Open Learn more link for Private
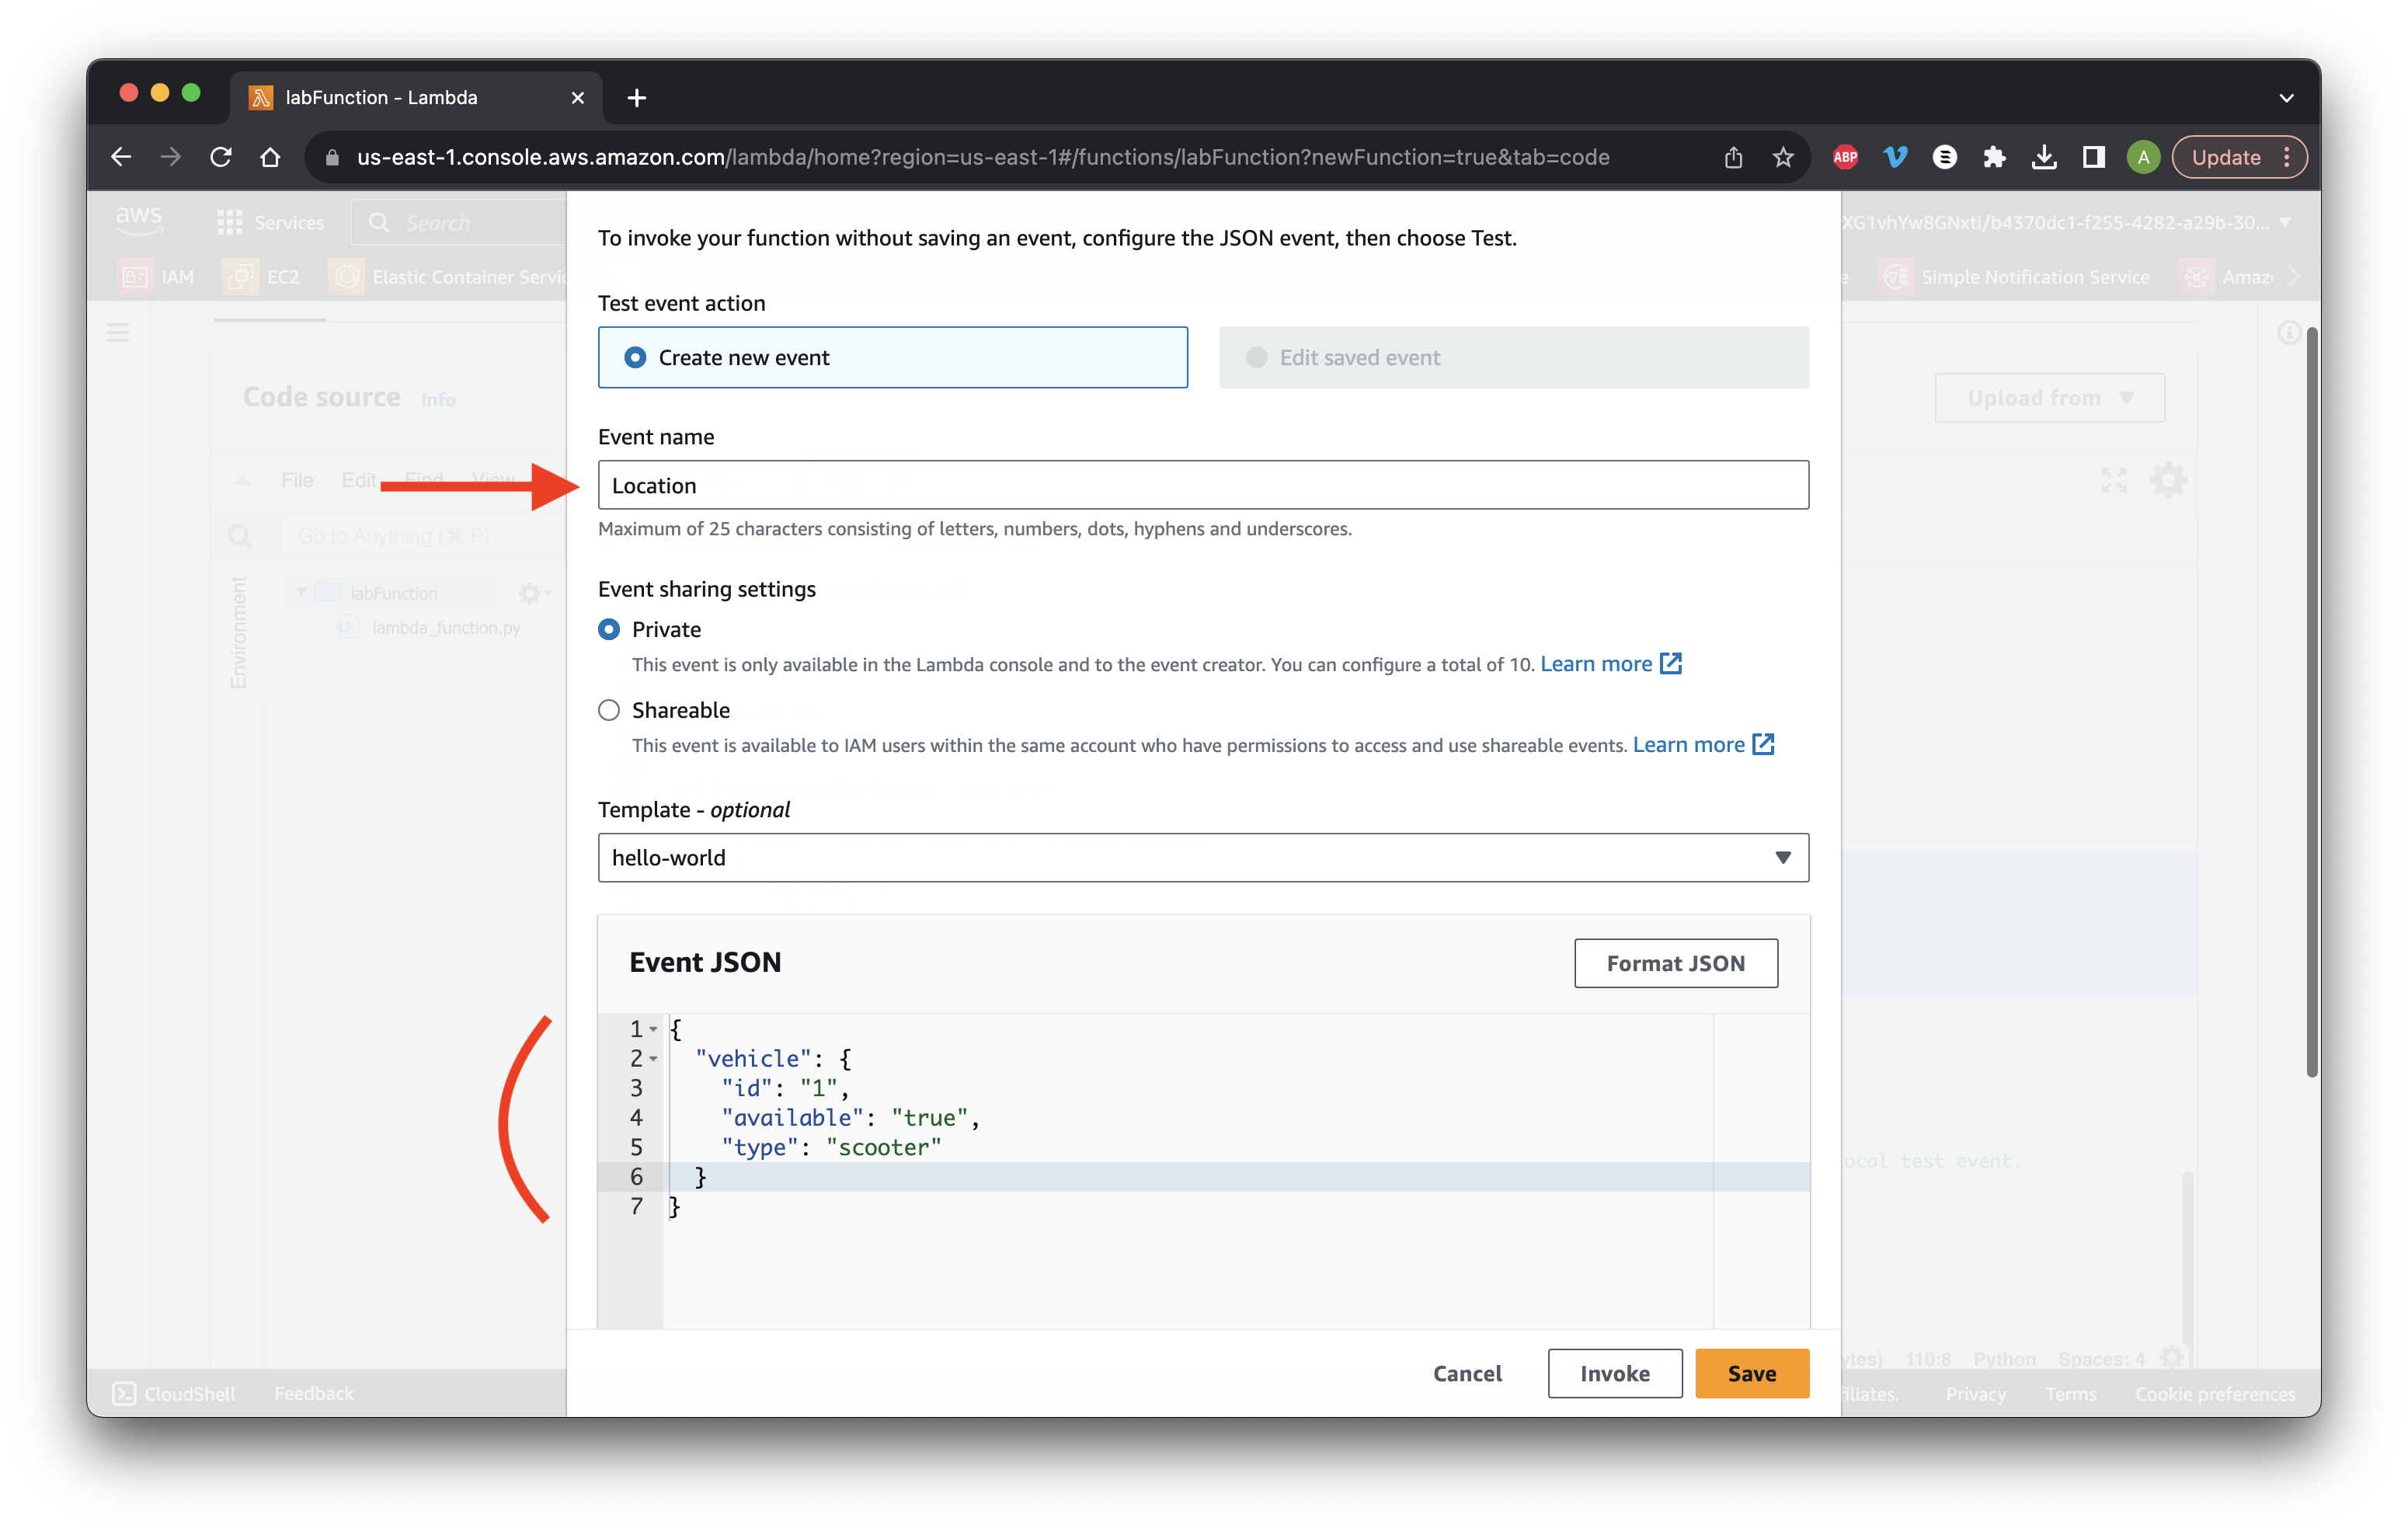The image size is (2408, 1532). coord(1610,664)
